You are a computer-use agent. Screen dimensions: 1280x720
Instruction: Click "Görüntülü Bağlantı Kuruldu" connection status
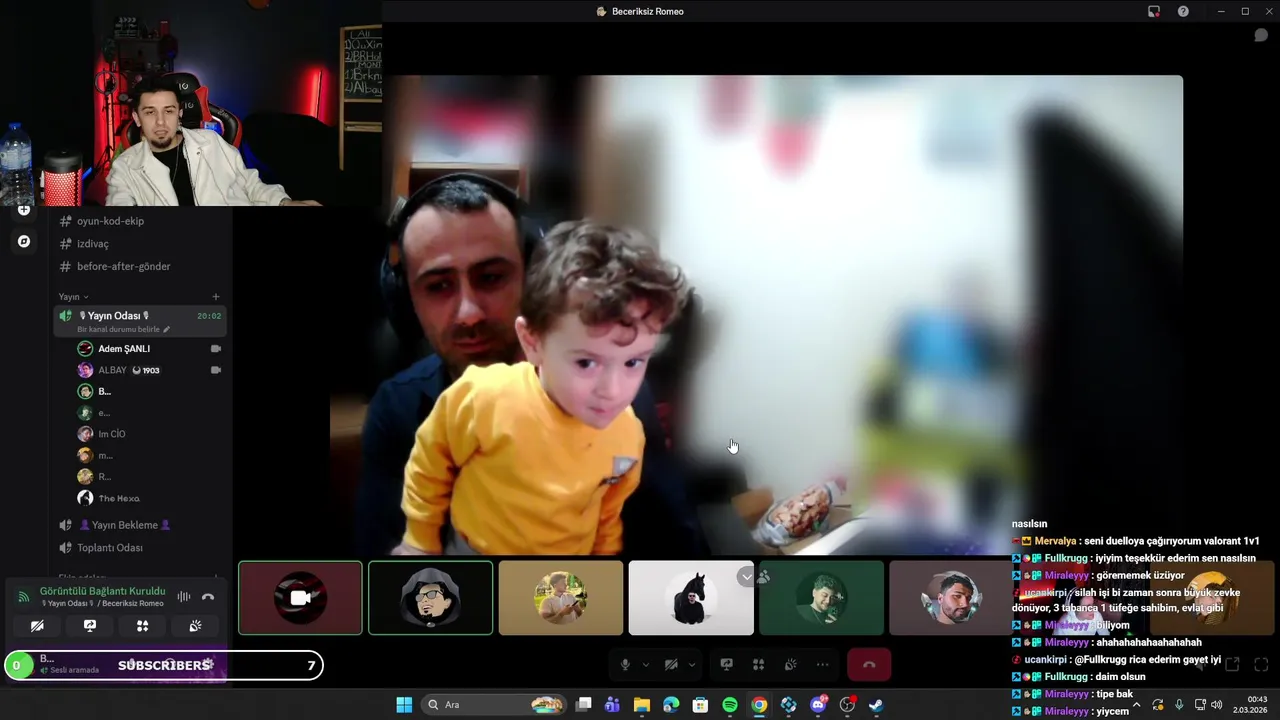pyautogui.click(x=102, y=591)
